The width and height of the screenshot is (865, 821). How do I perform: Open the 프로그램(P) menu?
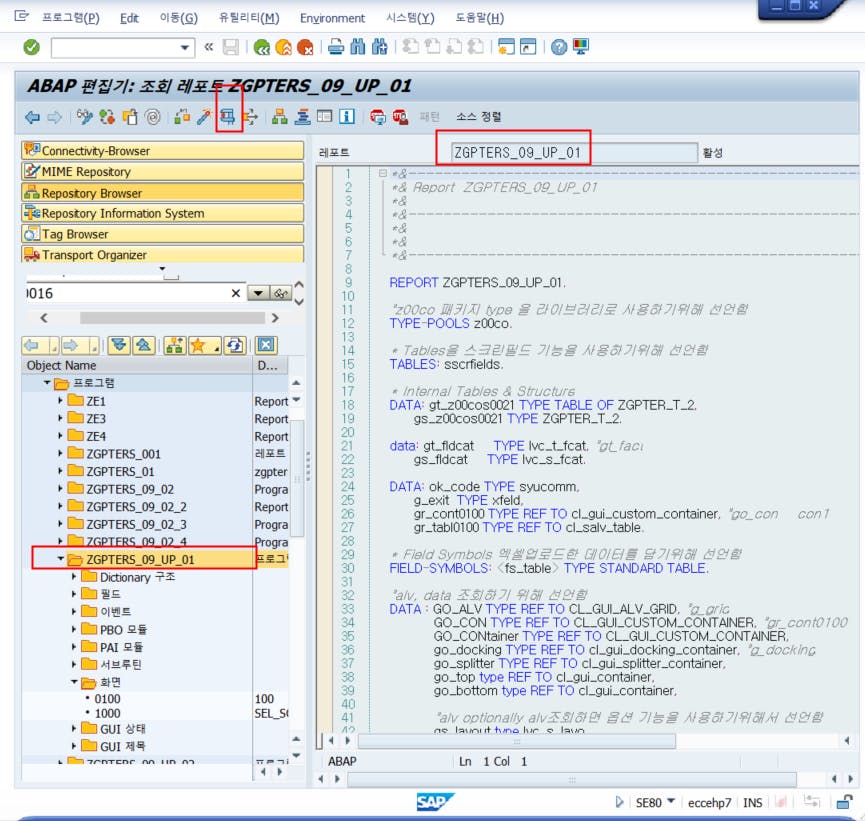(x=71, y=18)
